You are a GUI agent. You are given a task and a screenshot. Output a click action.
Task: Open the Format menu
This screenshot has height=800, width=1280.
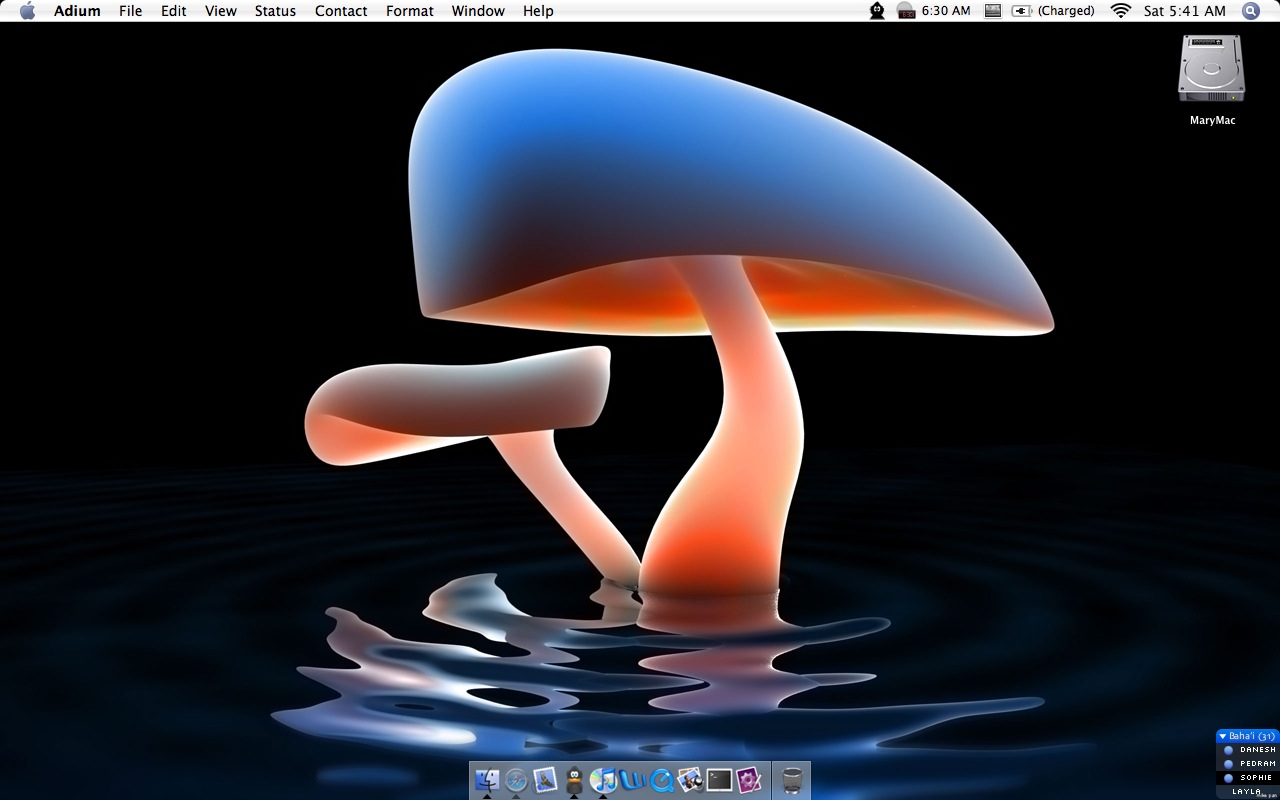pyautogui.click(x=410, y=11)
